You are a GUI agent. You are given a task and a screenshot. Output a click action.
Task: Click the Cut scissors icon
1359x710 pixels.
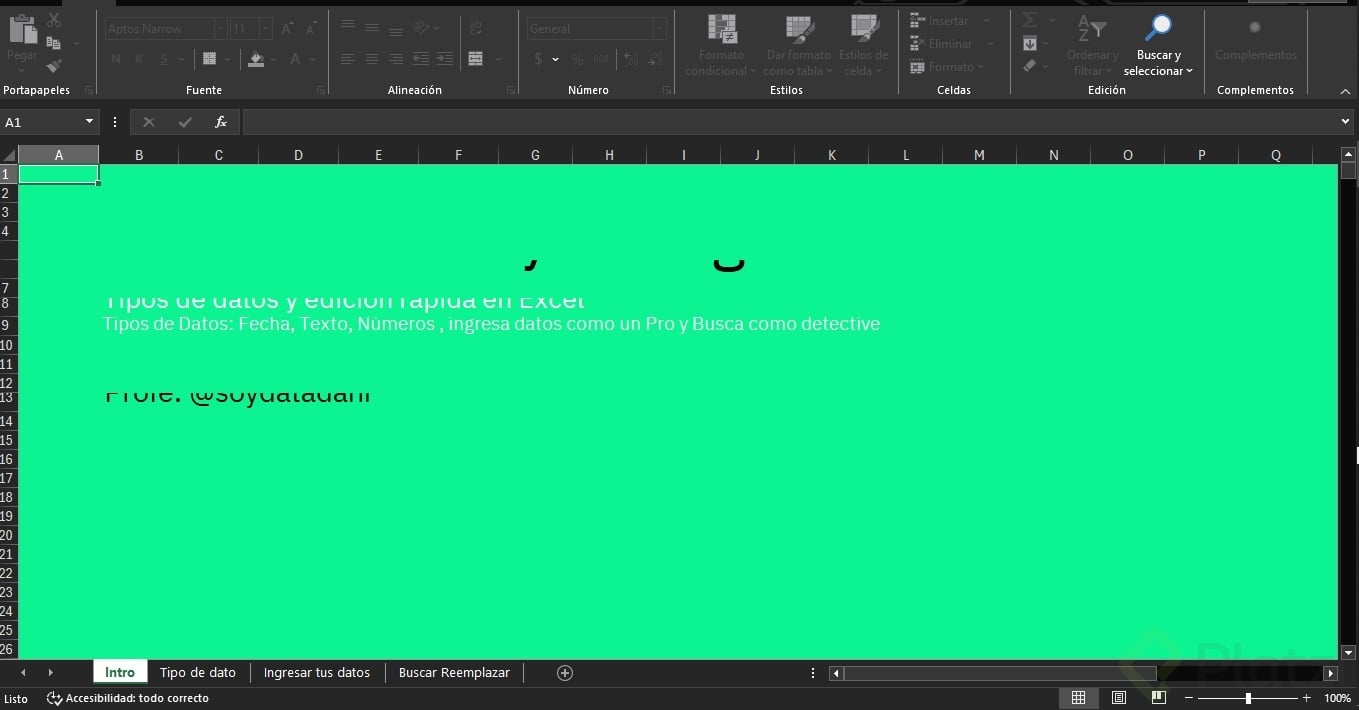54,21
